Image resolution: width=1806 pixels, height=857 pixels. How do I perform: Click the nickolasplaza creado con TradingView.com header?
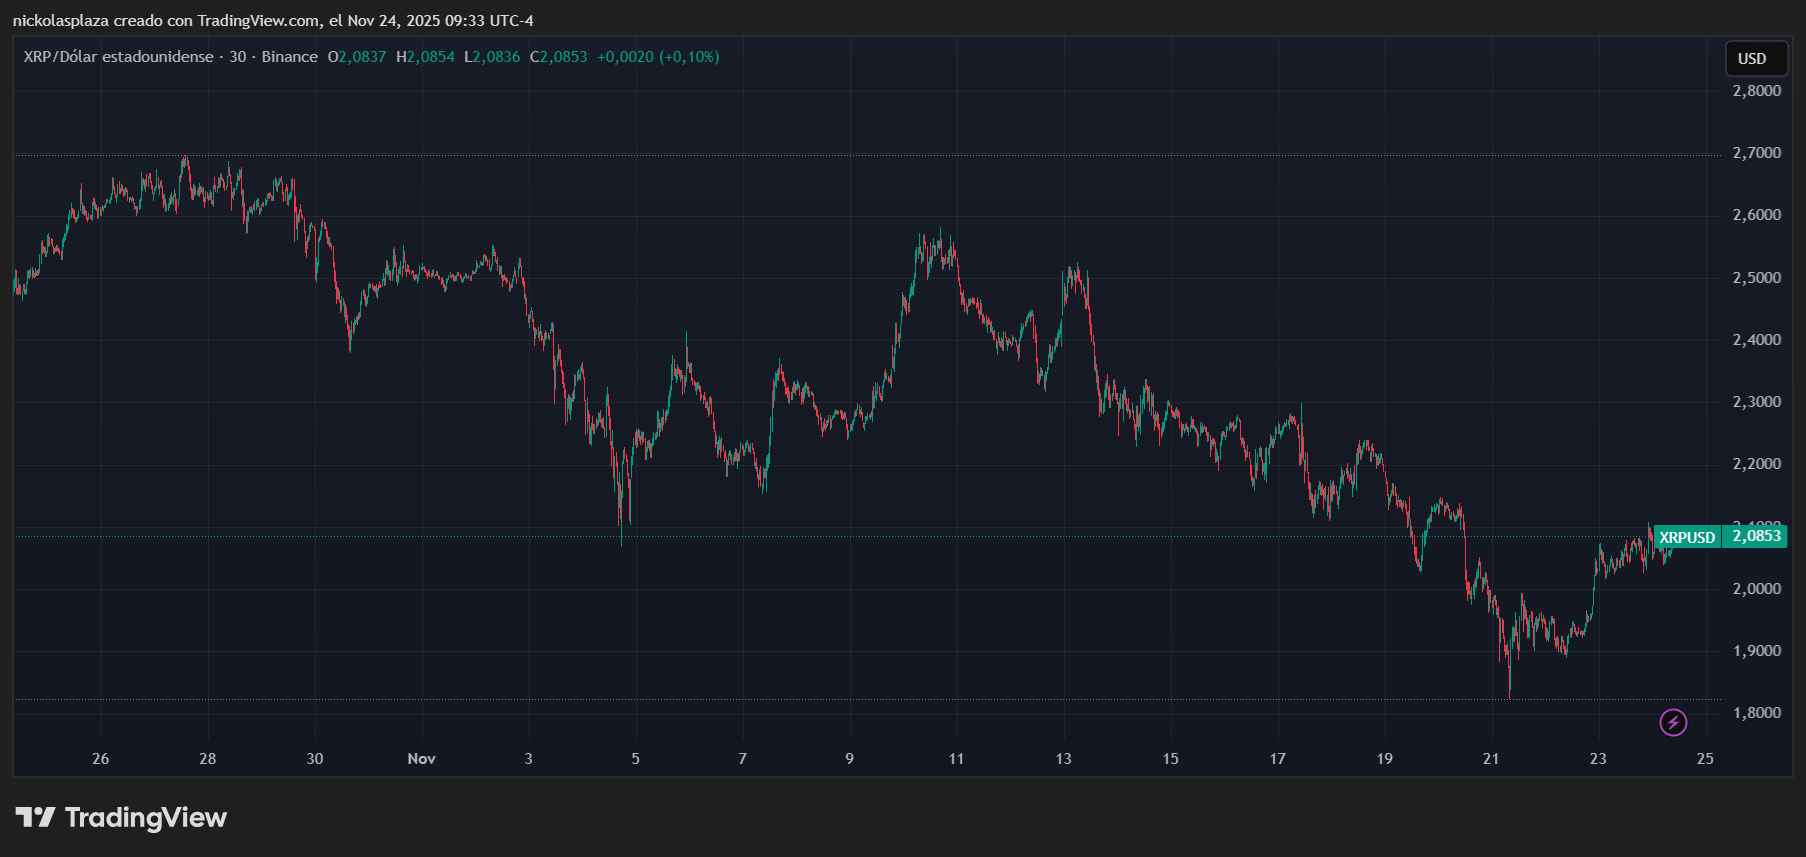(273, 21)
